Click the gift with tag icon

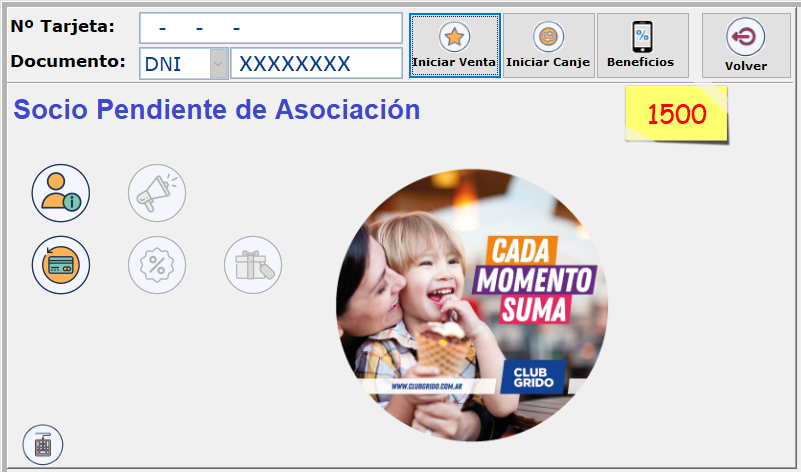click(253, 265)
